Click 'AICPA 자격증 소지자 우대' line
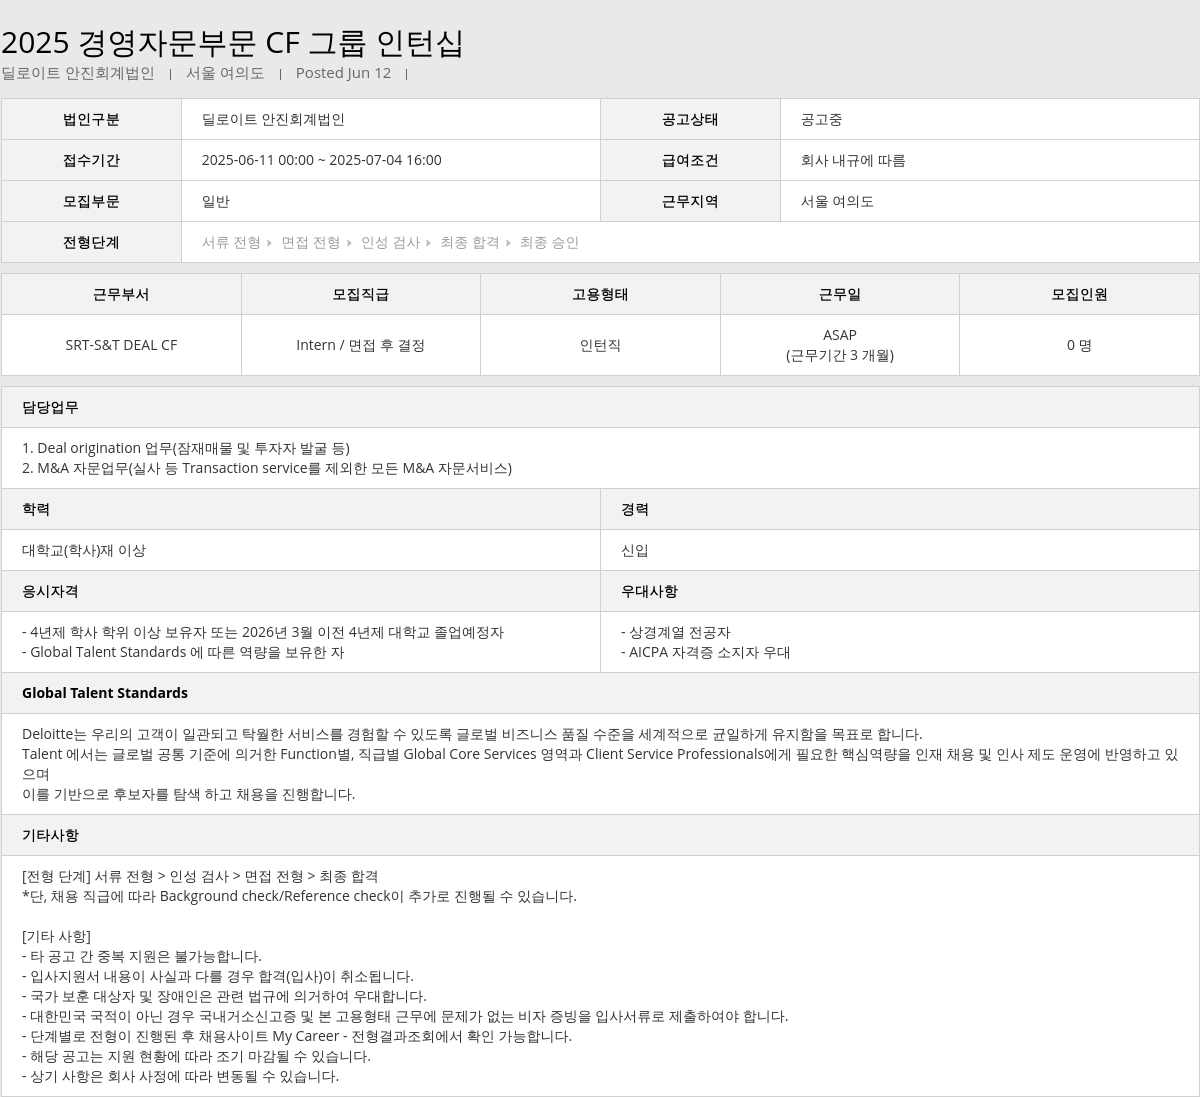The image size is (1200, 1097). pos(706,652)
